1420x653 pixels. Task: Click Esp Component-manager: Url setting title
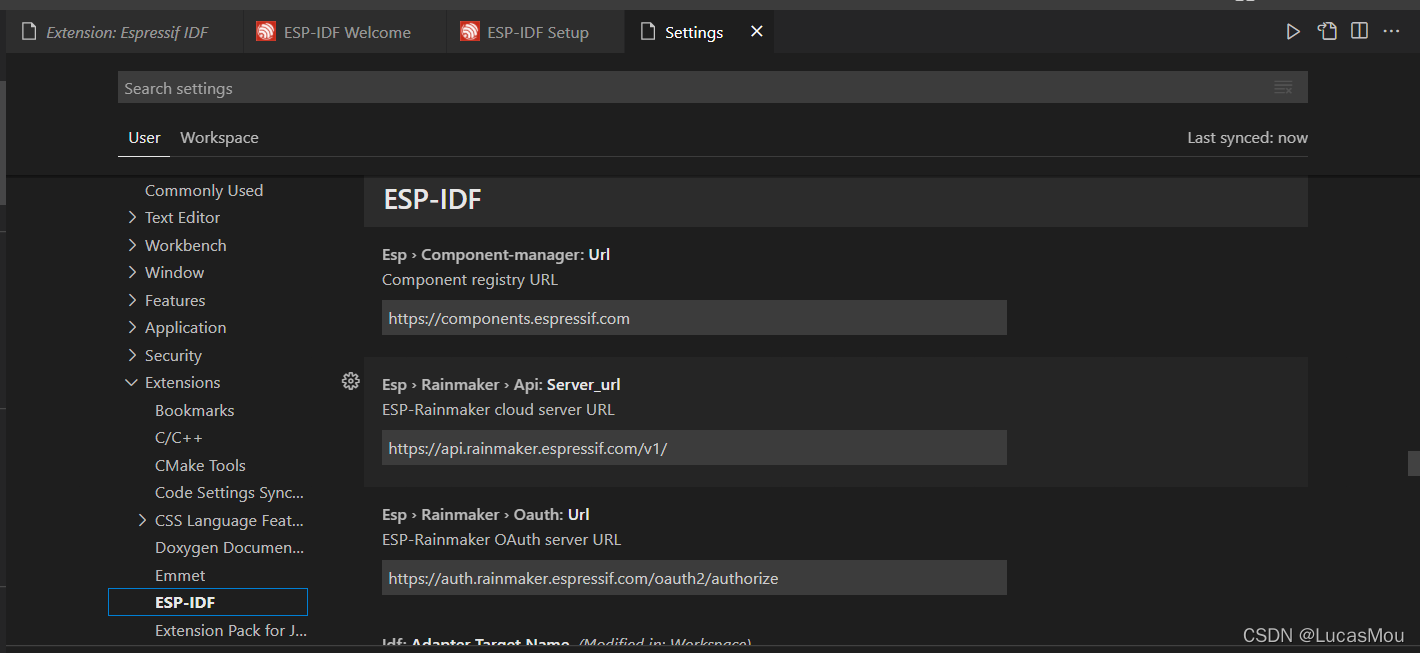click(496, 254)
